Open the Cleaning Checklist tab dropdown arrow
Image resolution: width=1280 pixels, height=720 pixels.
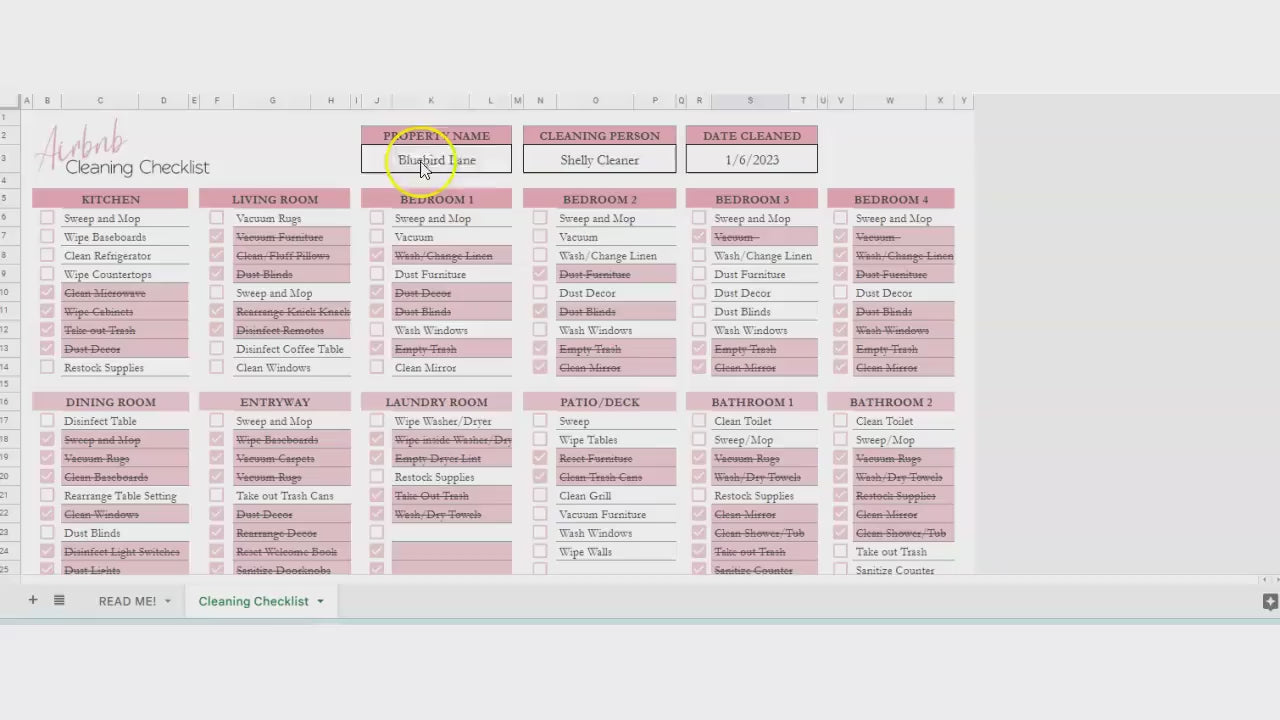point(320,601)
